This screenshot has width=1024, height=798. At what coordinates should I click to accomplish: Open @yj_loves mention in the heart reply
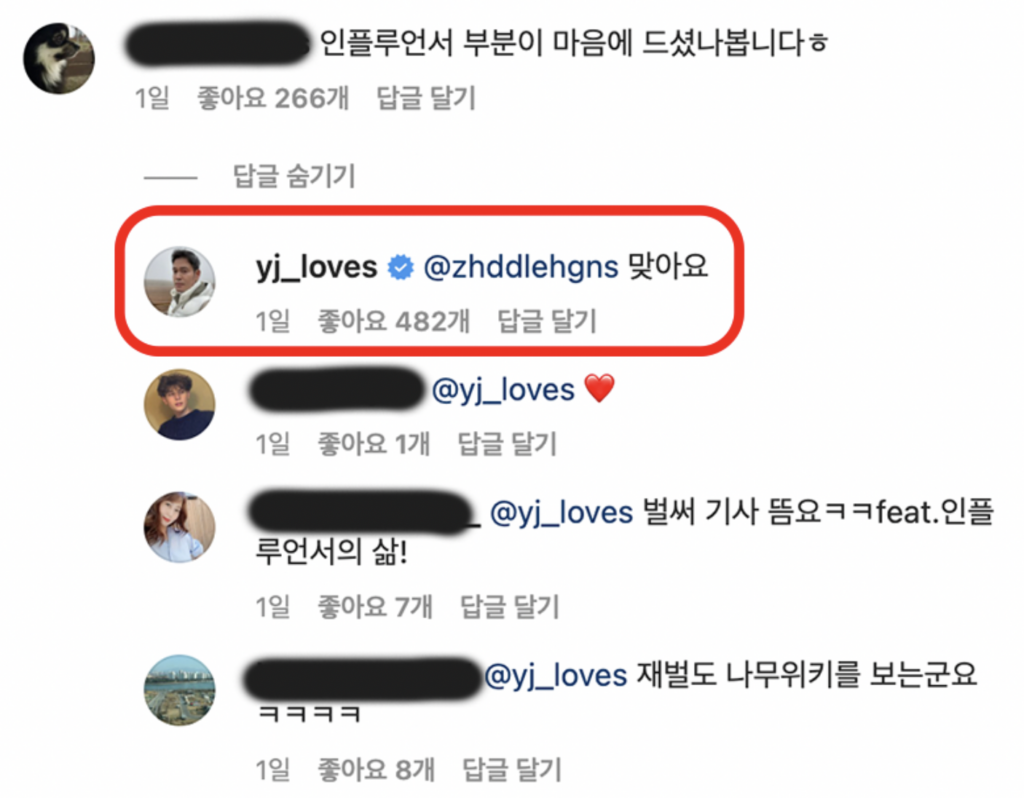click(503, 390)
